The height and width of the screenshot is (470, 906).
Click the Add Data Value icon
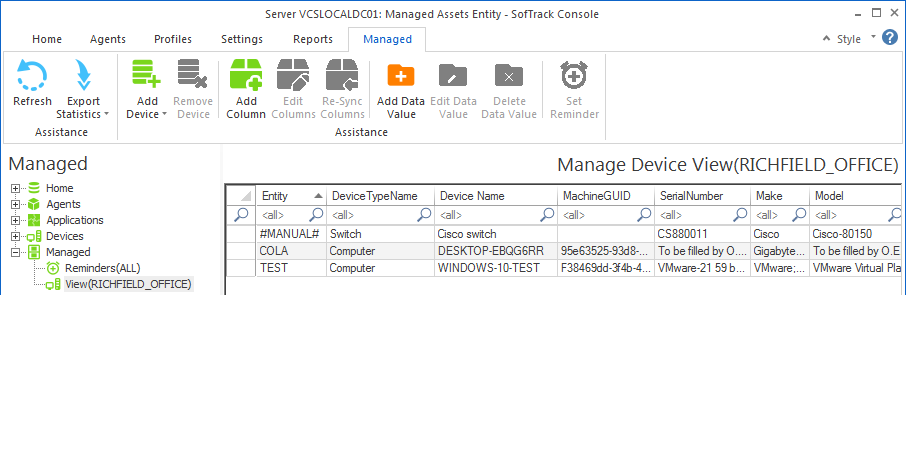pyautogui.click(x=400, y=76)
